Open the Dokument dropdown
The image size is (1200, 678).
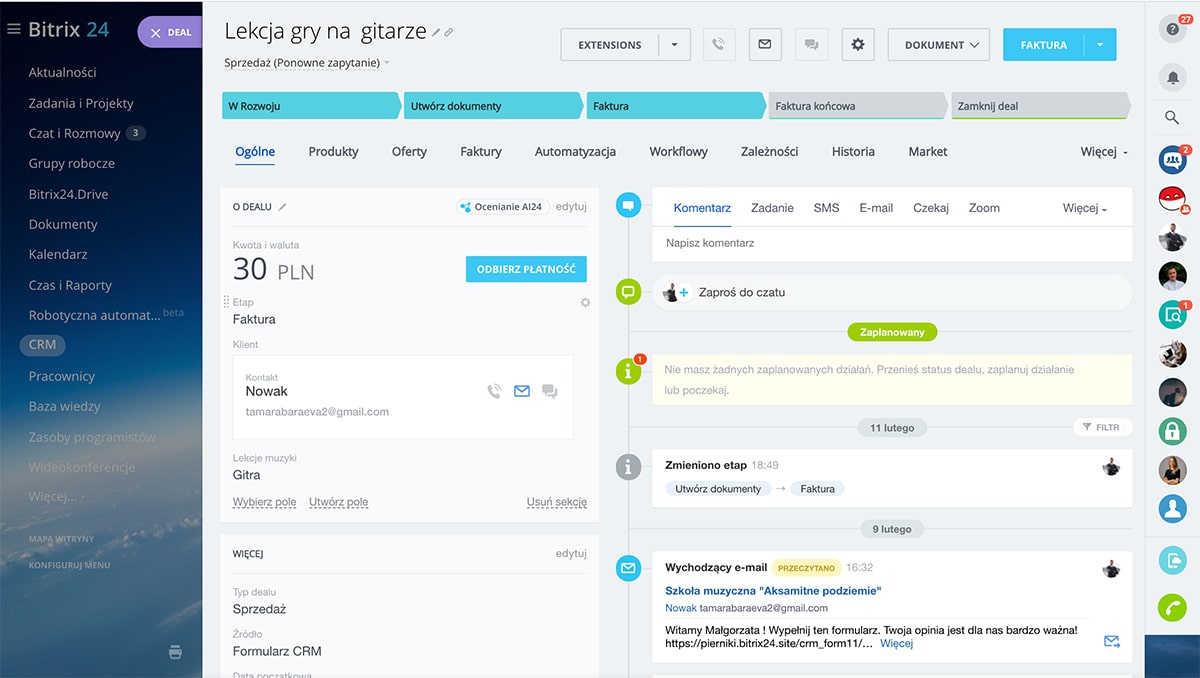938,45
